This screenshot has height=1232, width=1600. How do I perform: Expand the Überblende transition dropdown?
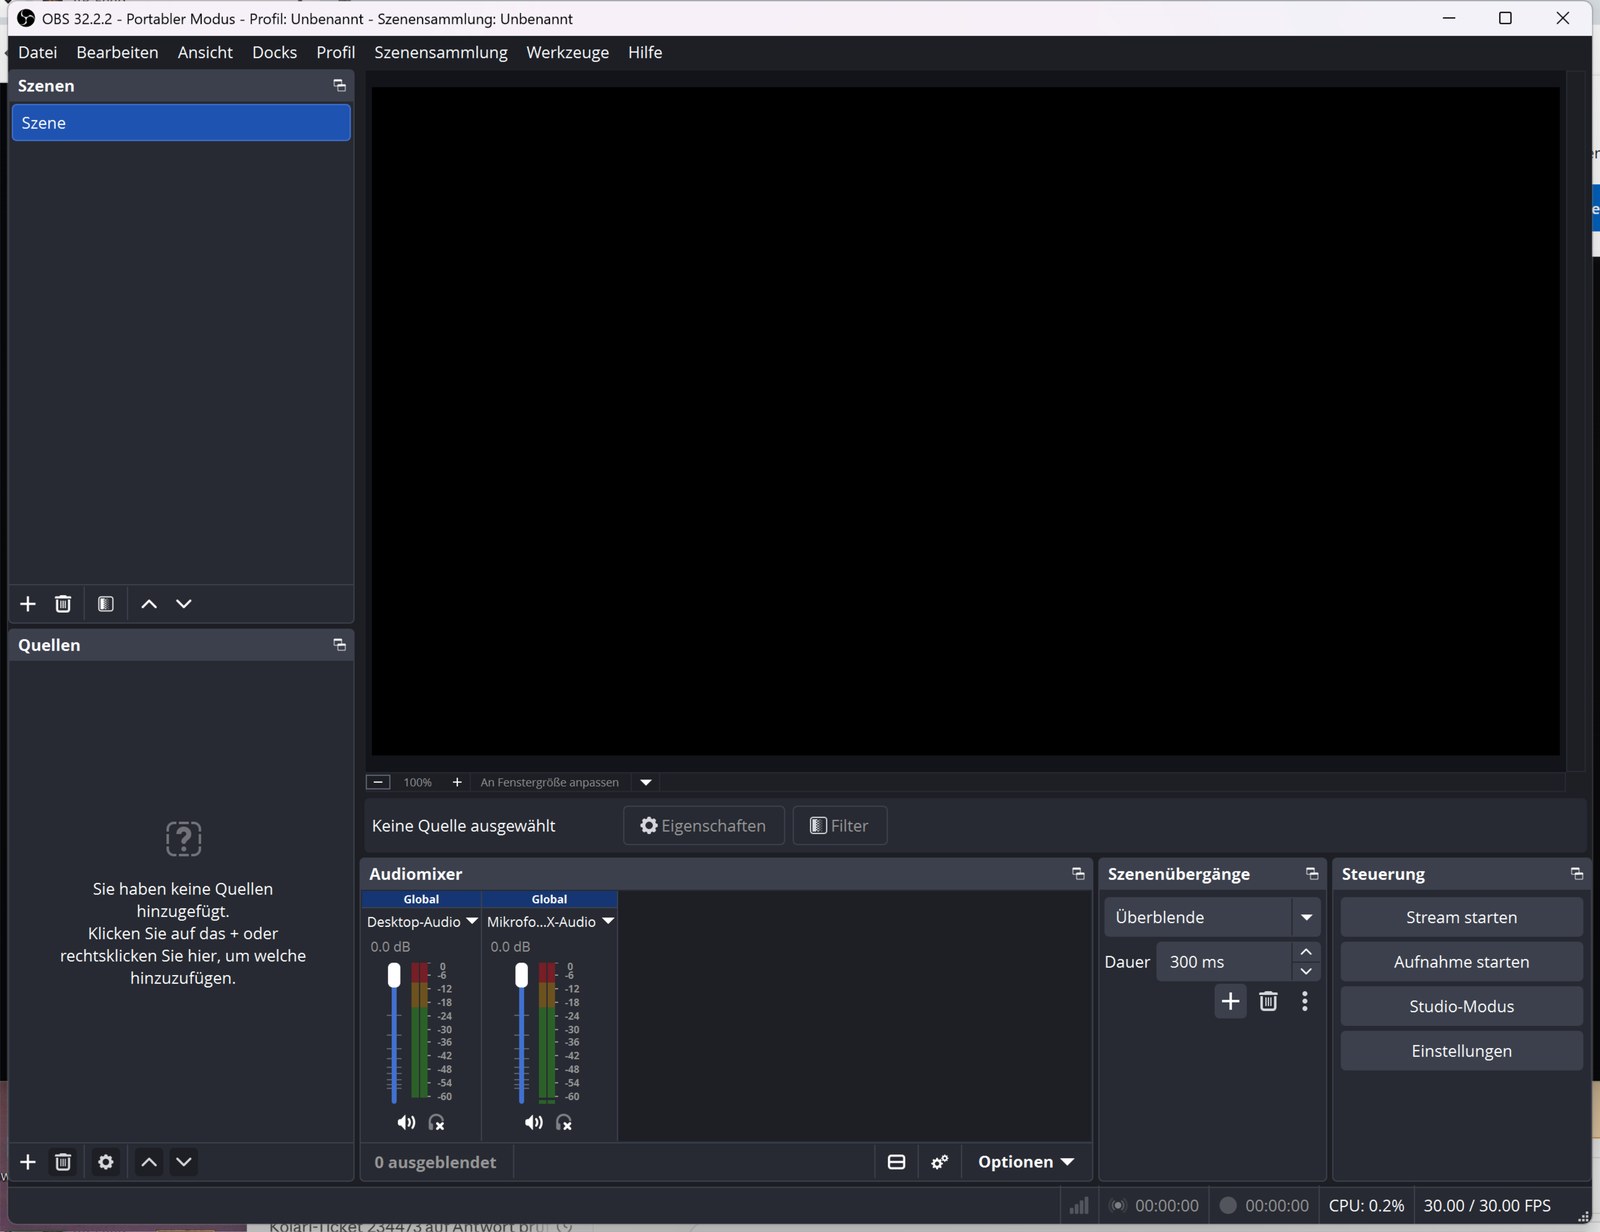point(1306,917)
